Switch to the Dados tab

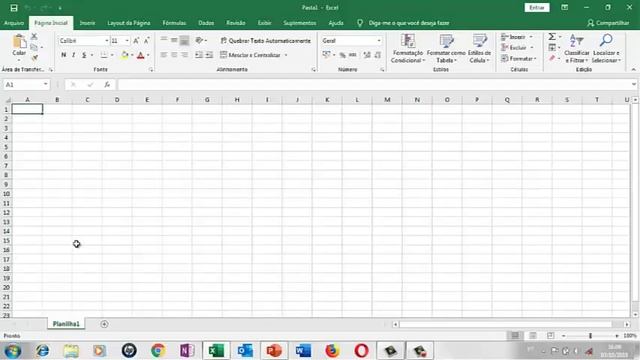[206, 23]
